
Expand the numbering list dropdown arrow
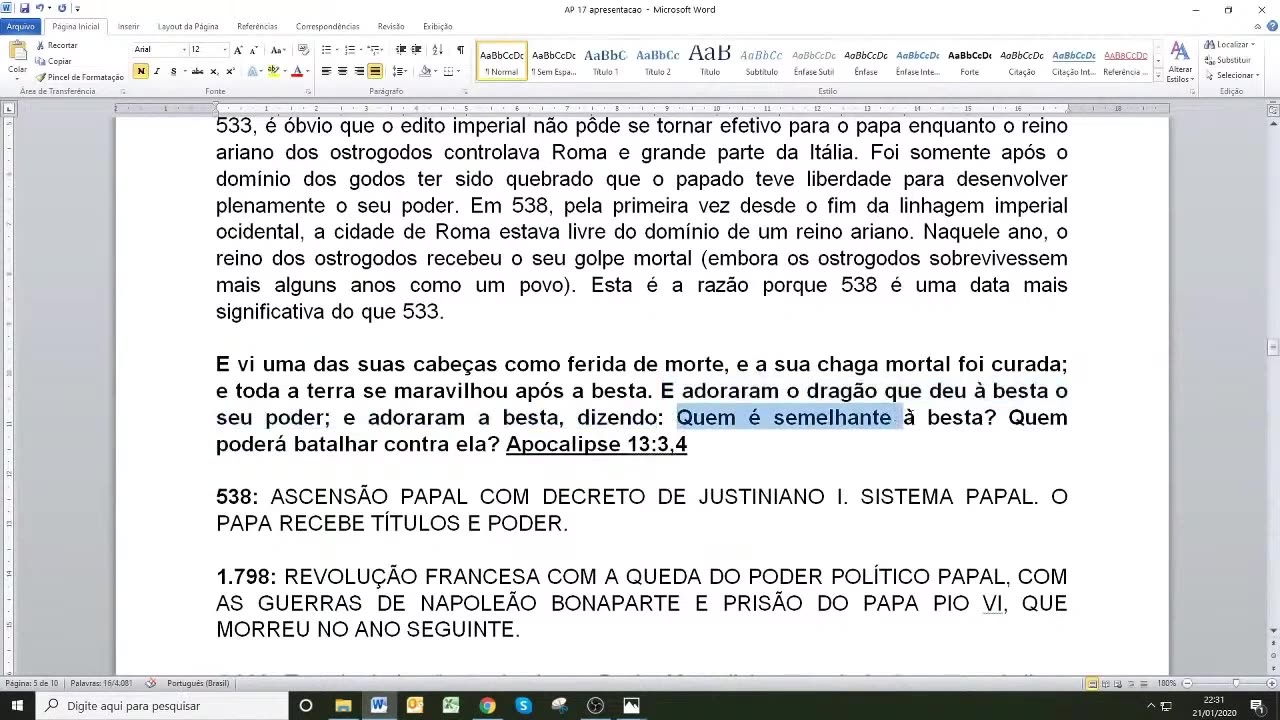(x=361, y=50)
